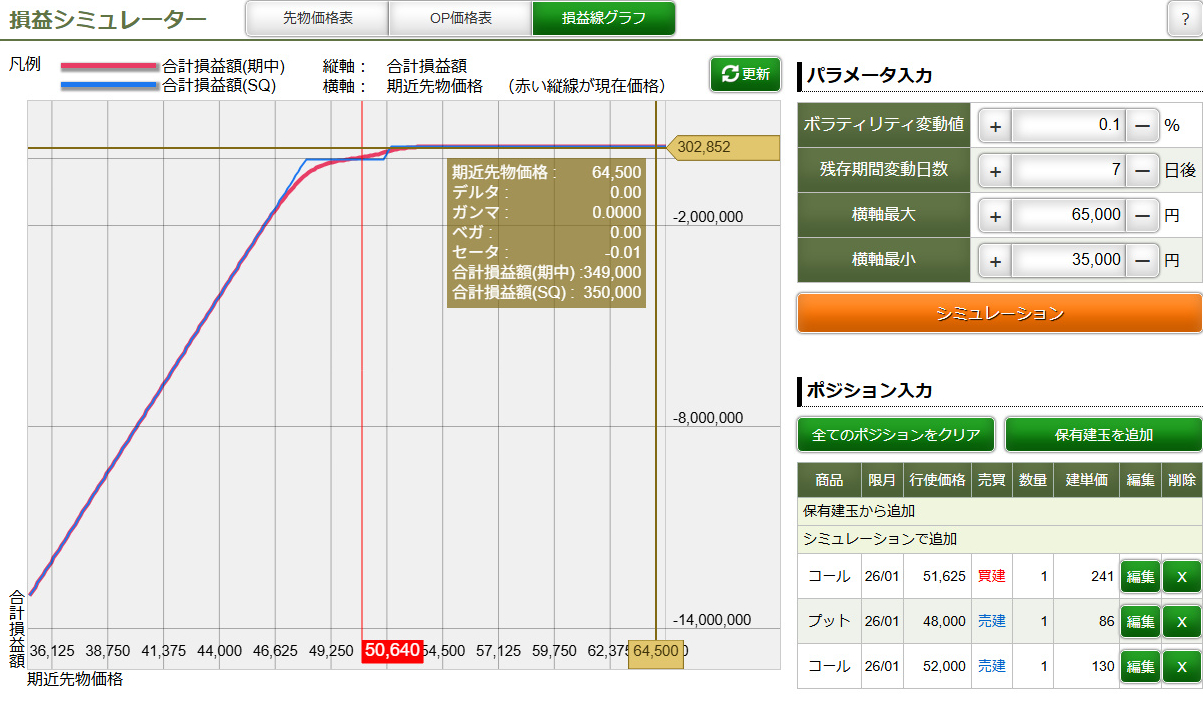Switch to the 先物価格表 tab
The image size is (1203, 728).
[x=317, y=18]
